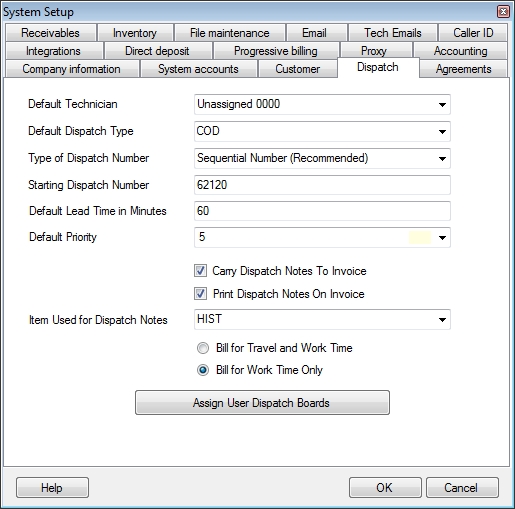
Task: Switch to the Receivables tab
Action: point(50,33)
